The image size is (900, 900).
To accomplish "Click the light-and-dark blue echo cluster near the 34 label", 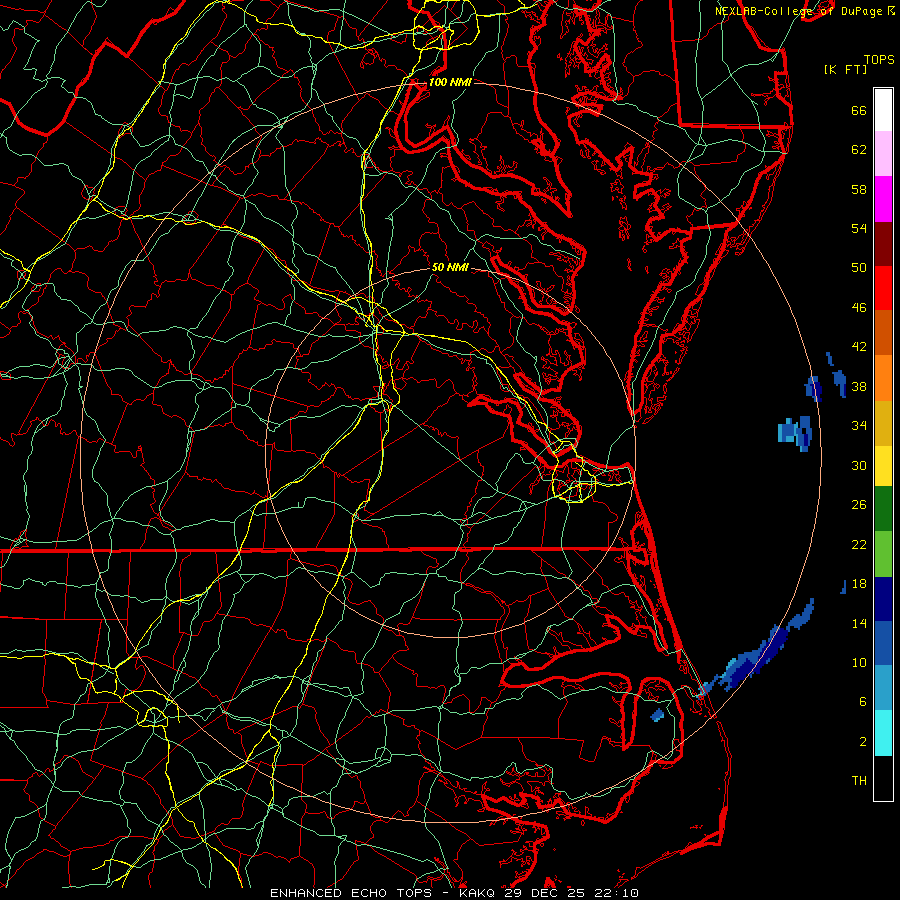I will (x=796, y=432).
